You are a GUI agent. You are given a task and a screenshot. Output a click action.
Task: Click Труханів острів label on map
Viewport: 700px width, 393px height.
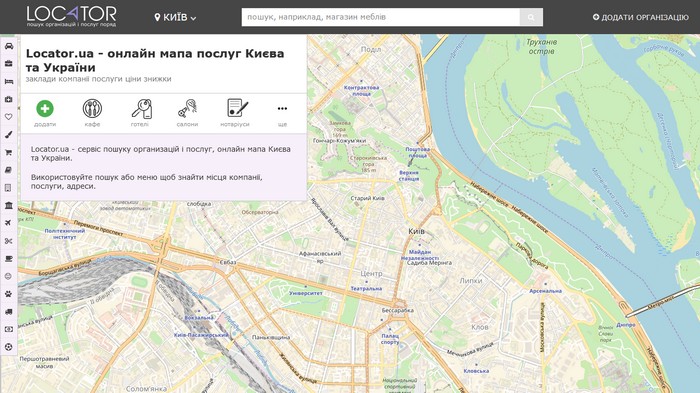click(542, 46)
